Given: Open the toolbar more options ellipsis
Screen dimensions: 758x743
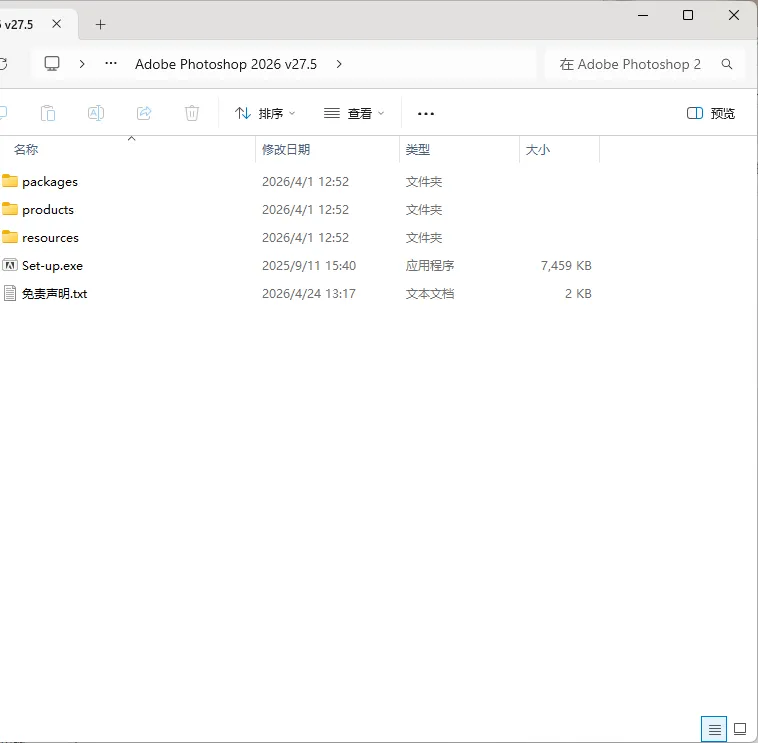Looking at the screenshot, I should tap(425, 114).
